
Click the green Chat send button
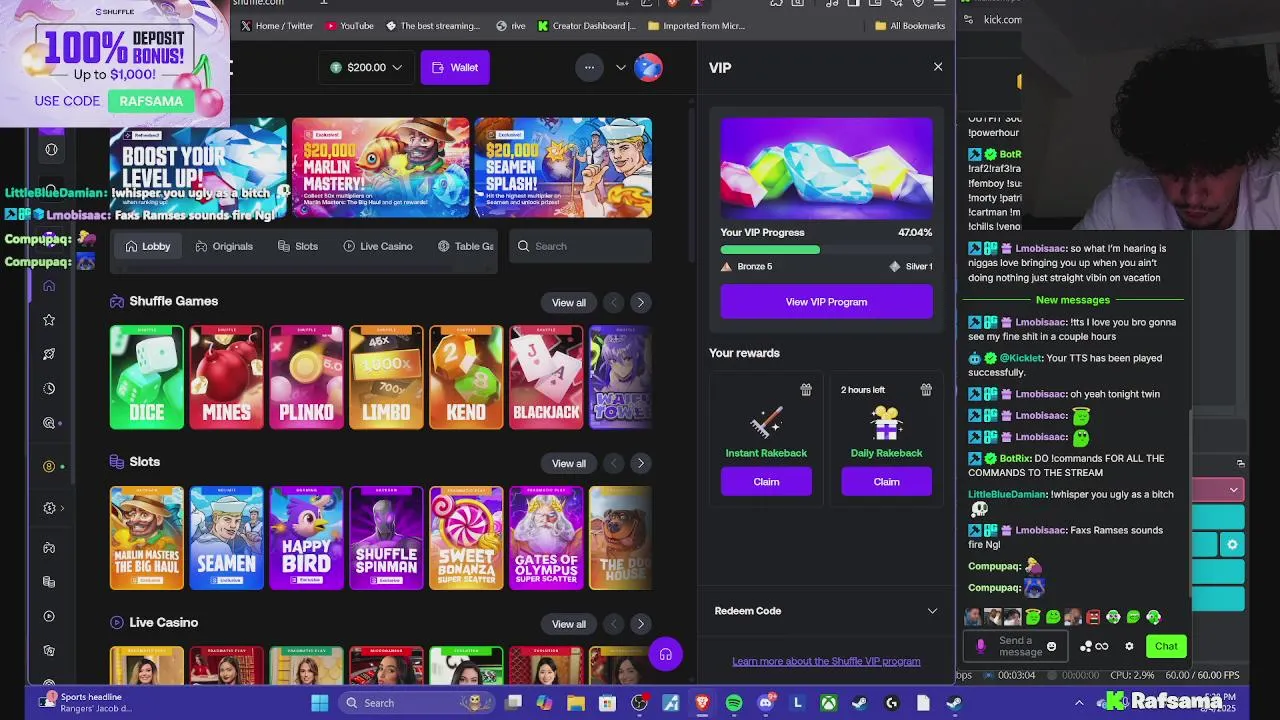pos(1166,646)
